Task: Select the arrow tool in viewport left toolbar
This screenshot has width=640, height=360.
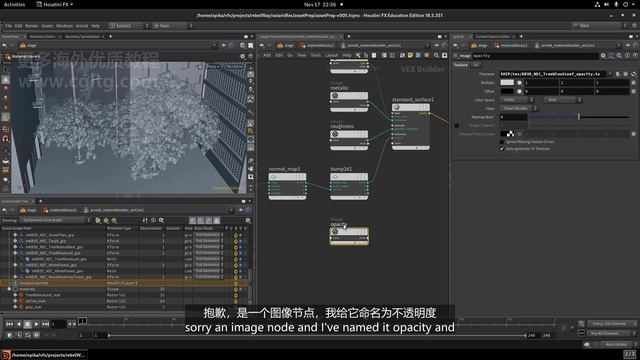Action: 6,69
